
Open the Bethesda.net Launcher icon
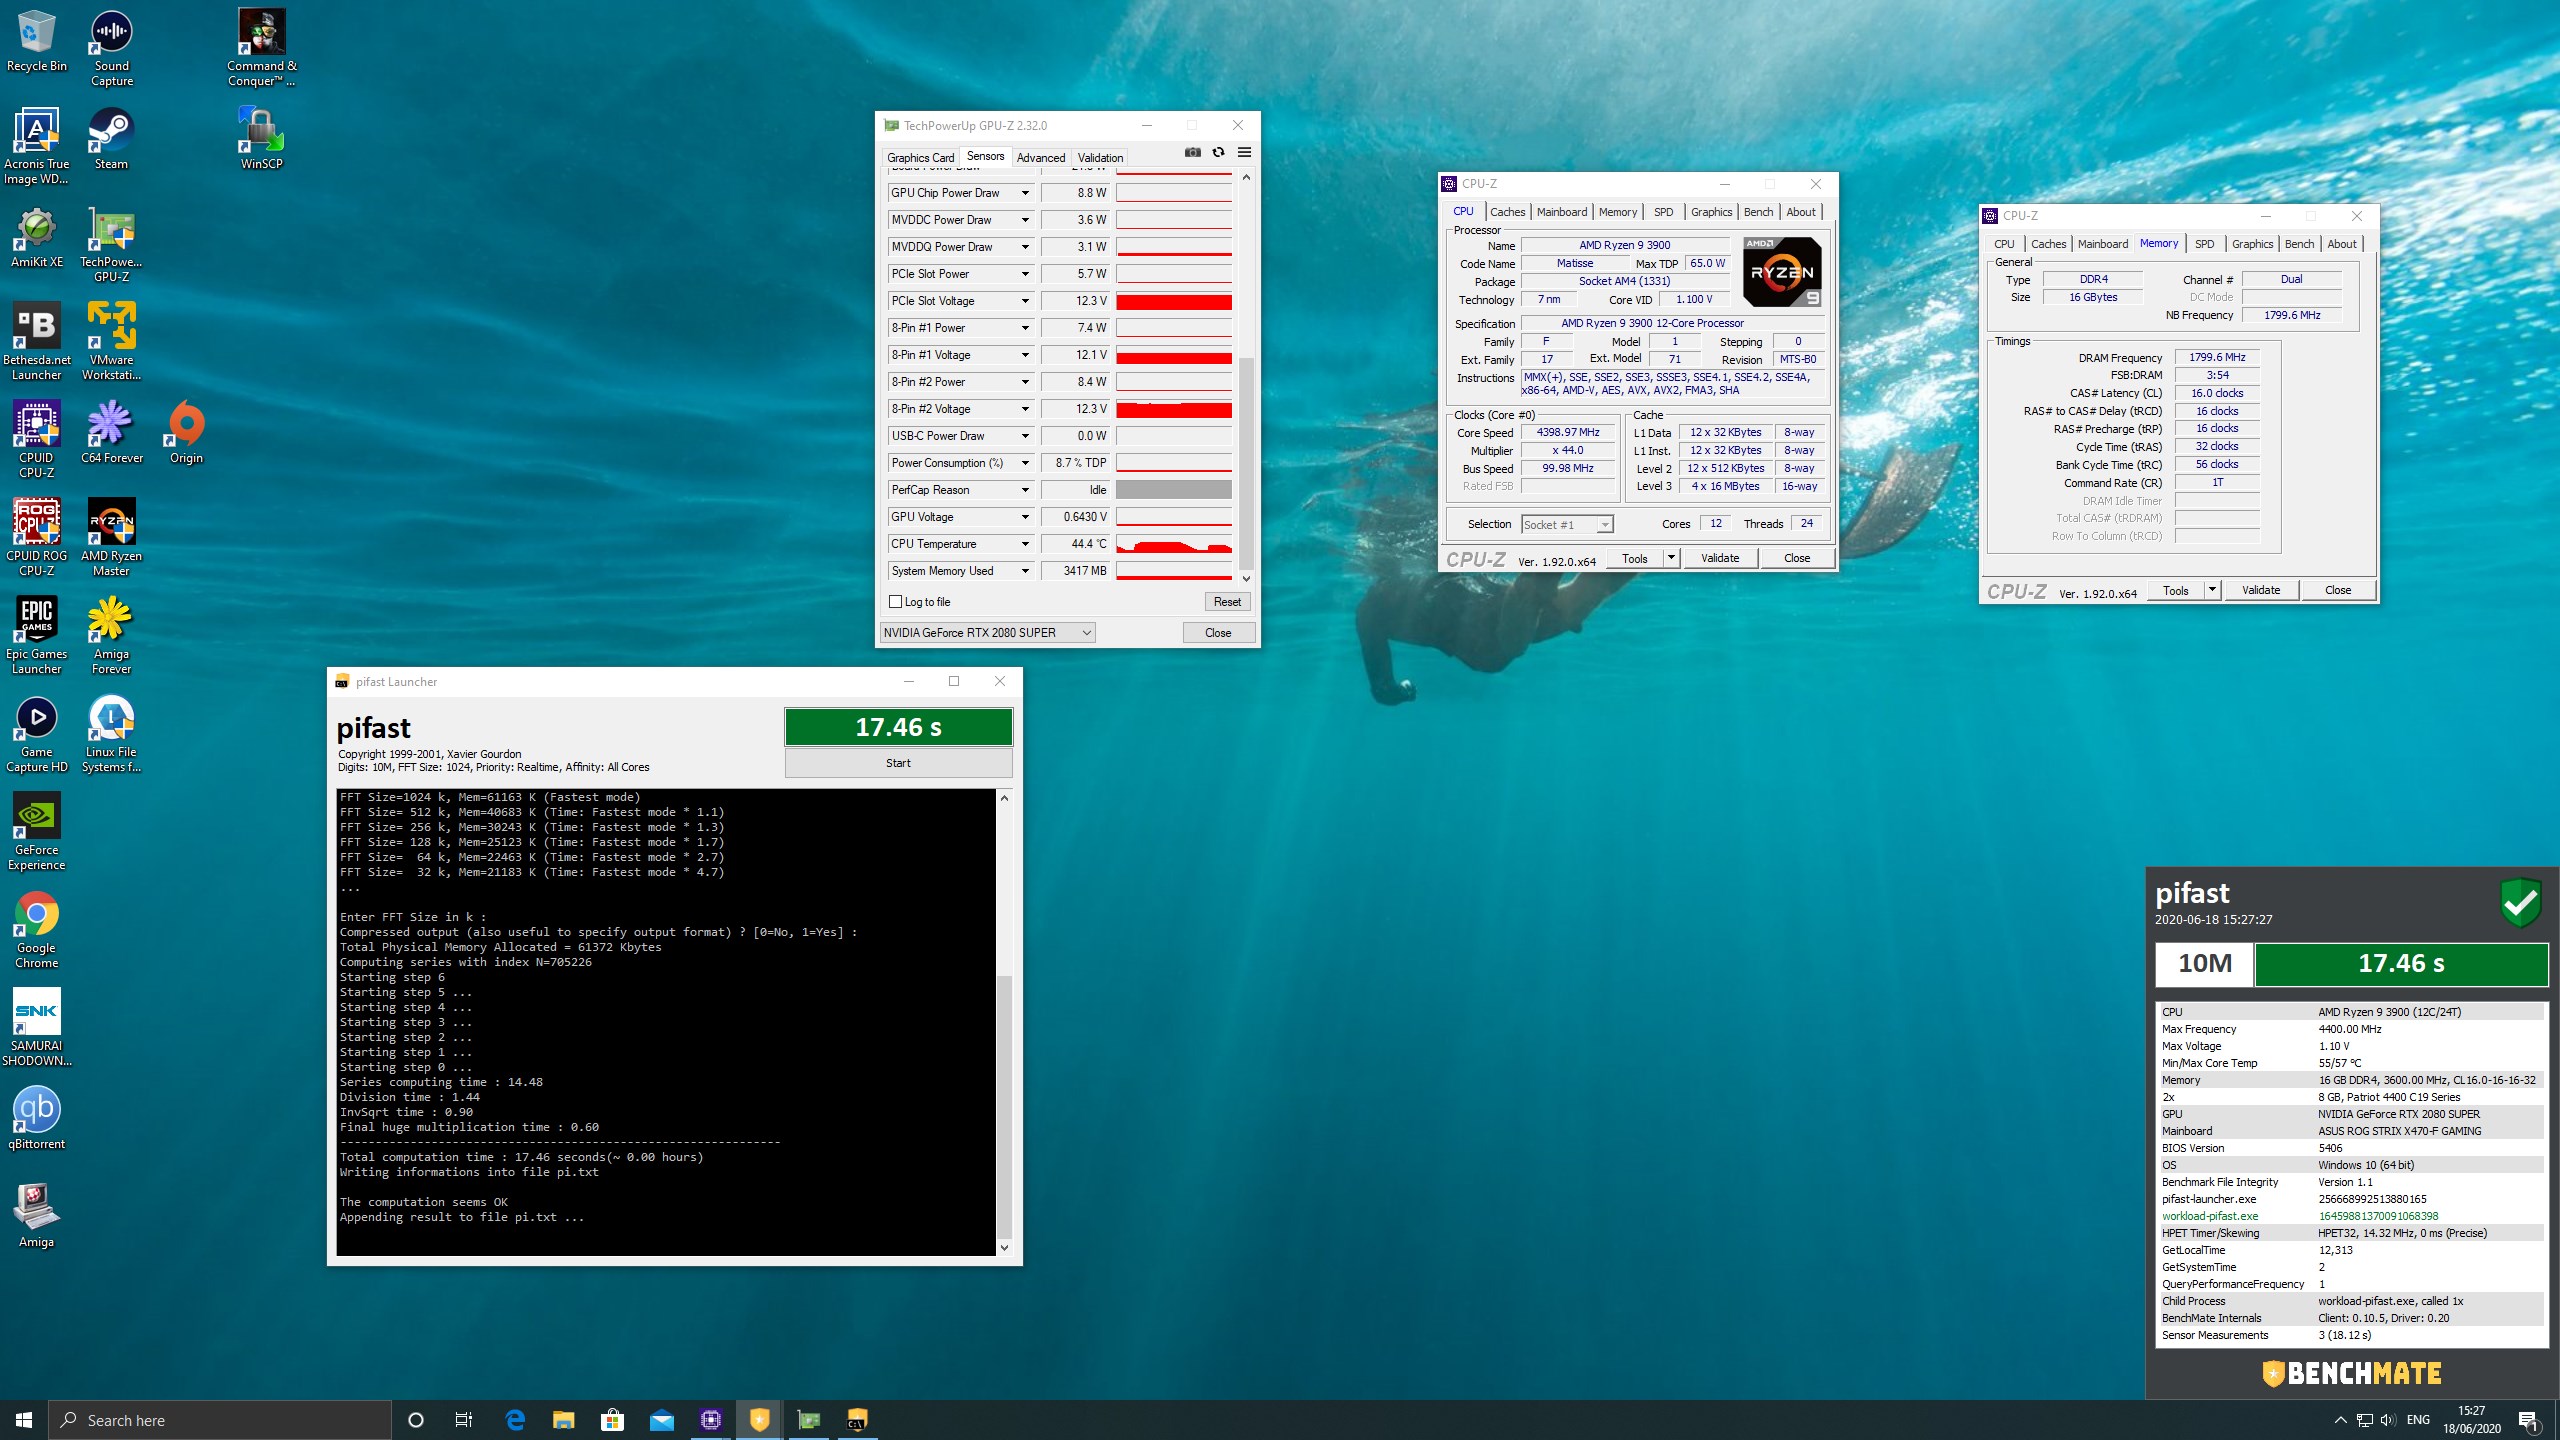36,342
